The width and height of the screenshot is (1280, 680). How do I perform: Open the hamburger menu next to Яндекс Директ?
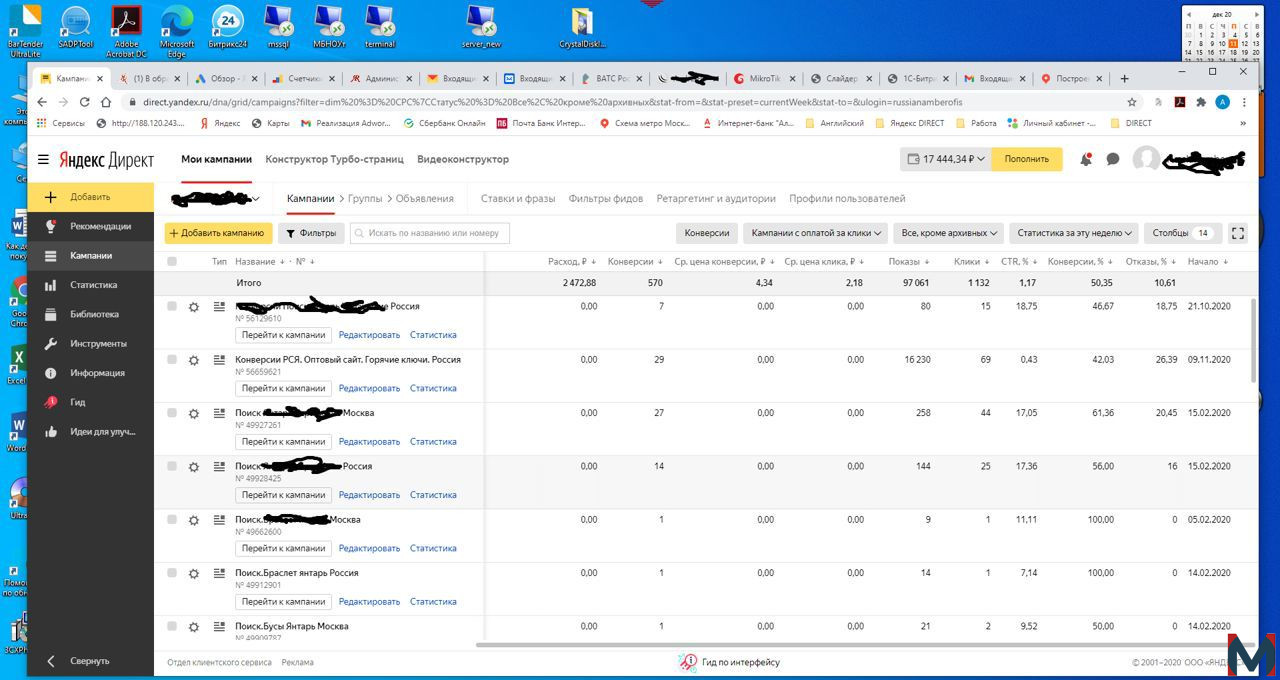click(x=43, y=160)
